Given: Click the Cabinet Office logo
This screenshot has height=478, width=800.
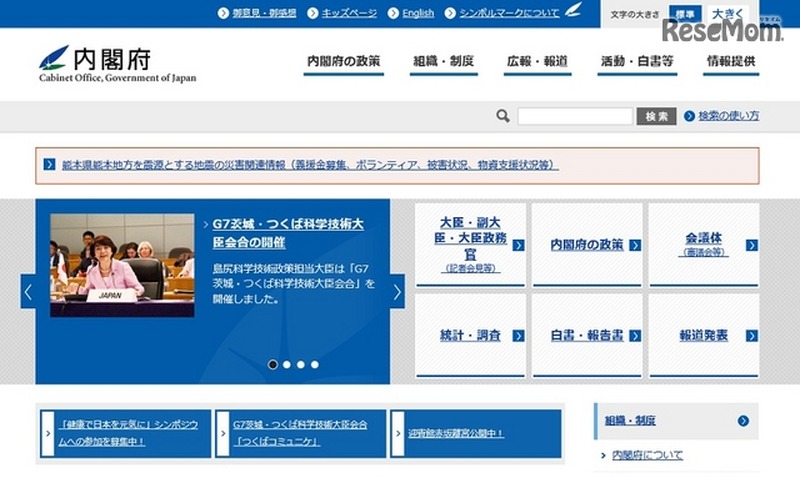Looking at the screenshot, I should tap(117, 64).
